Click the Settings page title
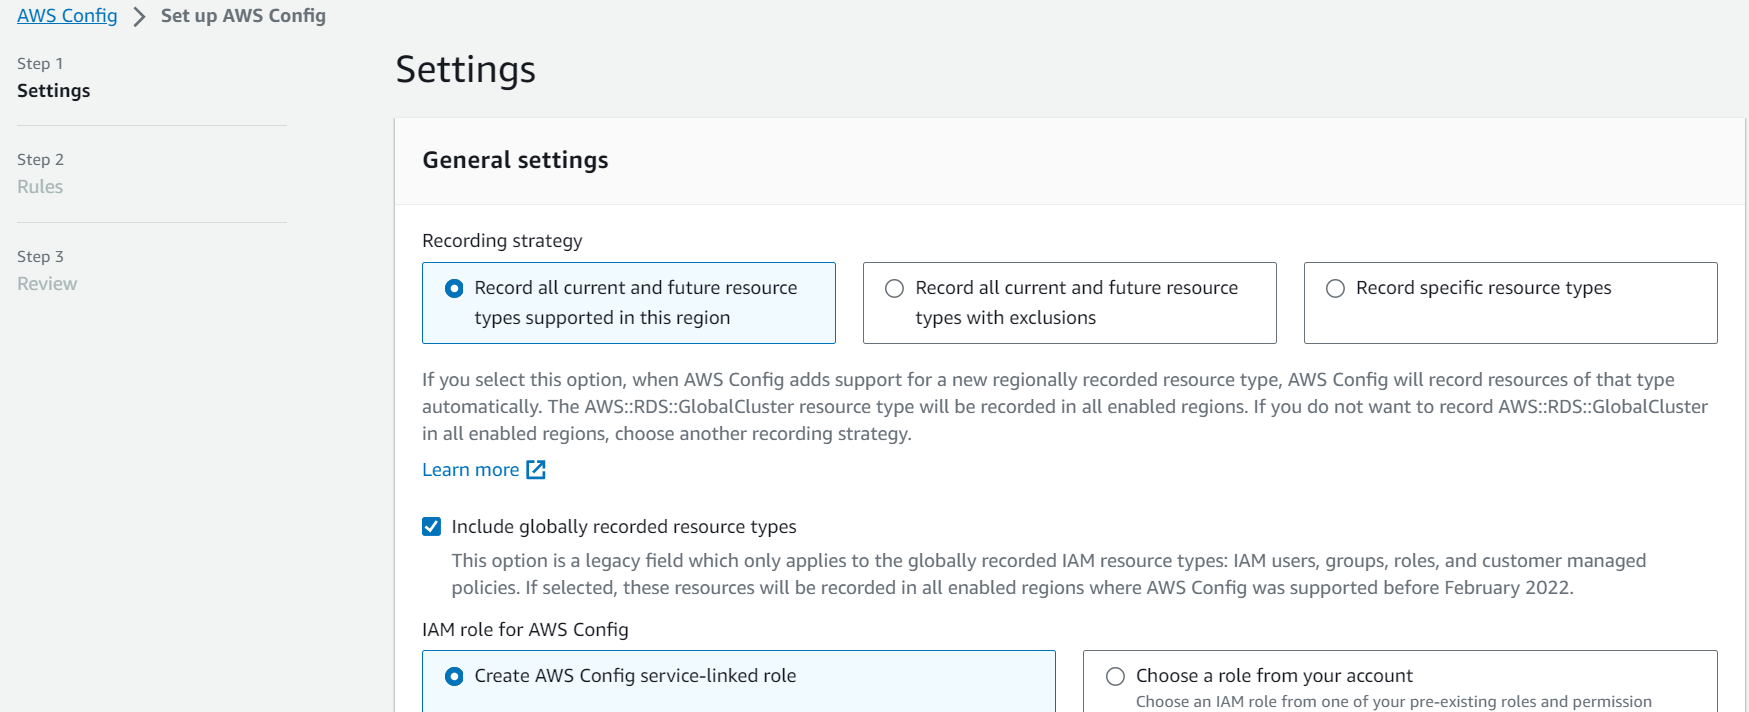The height and width of the screenshot is (712, 1749). 466,69
